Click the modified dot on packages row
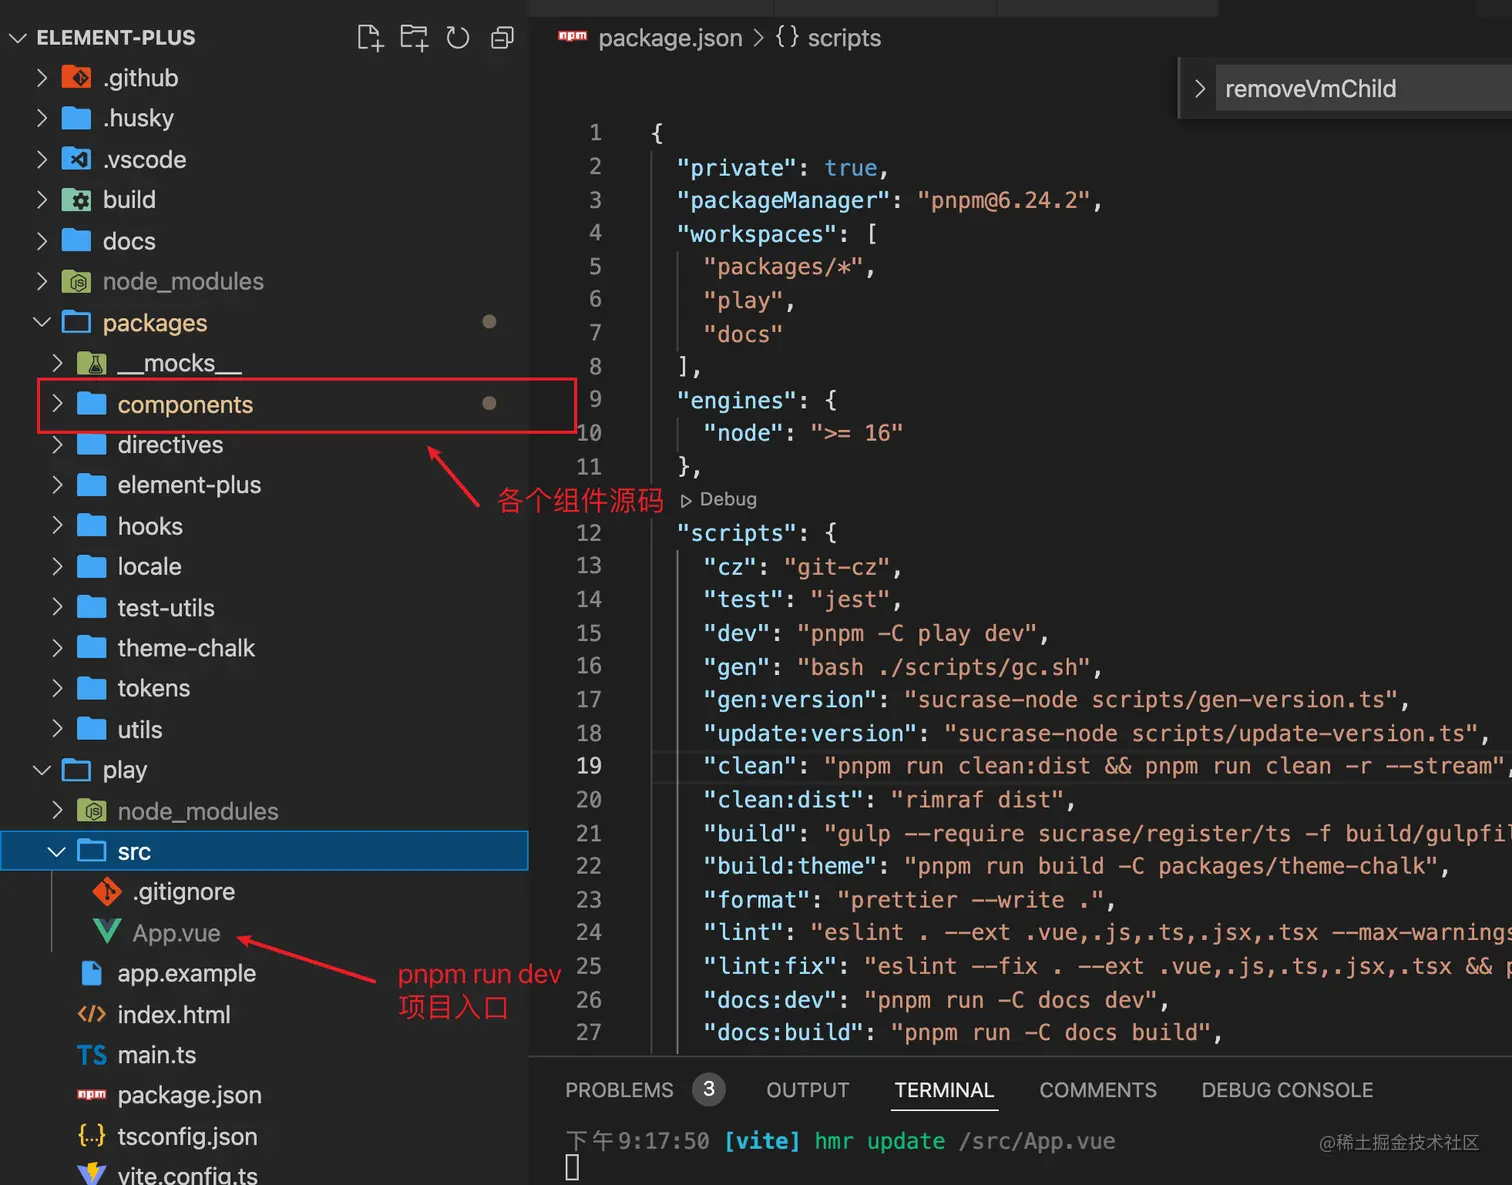1512x1185 pixels. [x=489, y=322]
